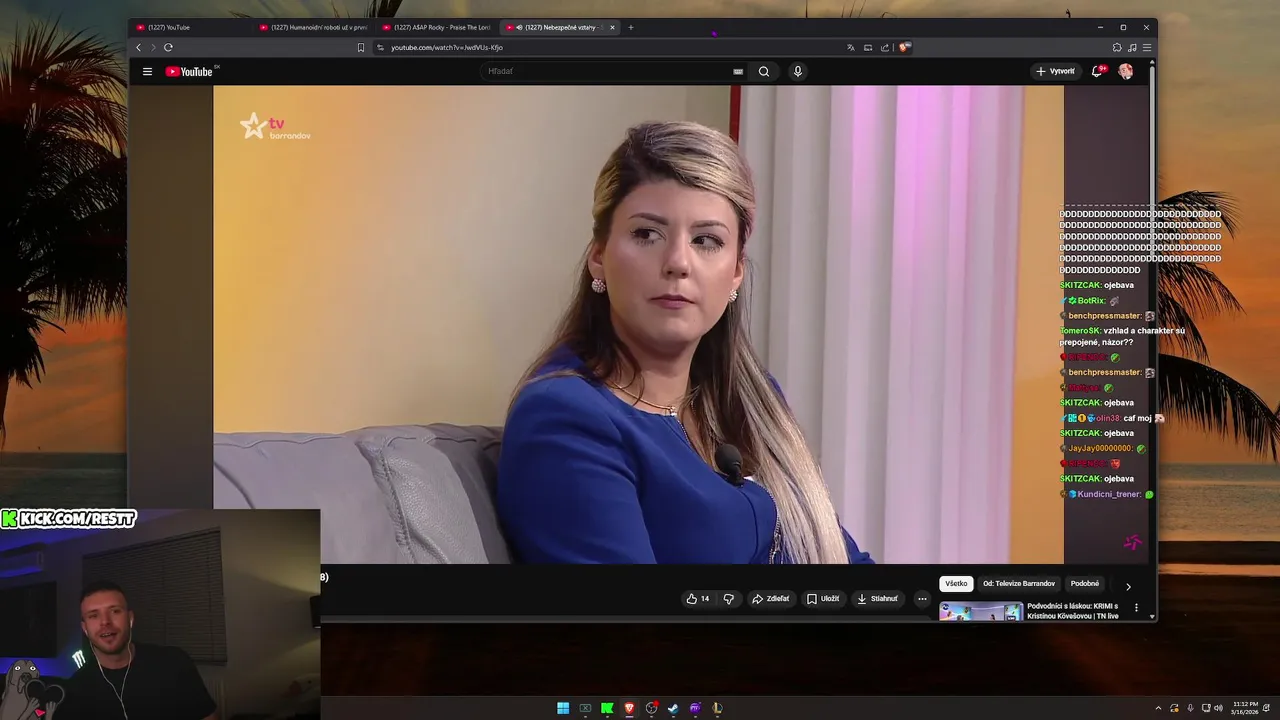Screen dimensions: 1280x720
Task: Select the Od: Televize Barrandov chip
Action: pos(1019,584)
